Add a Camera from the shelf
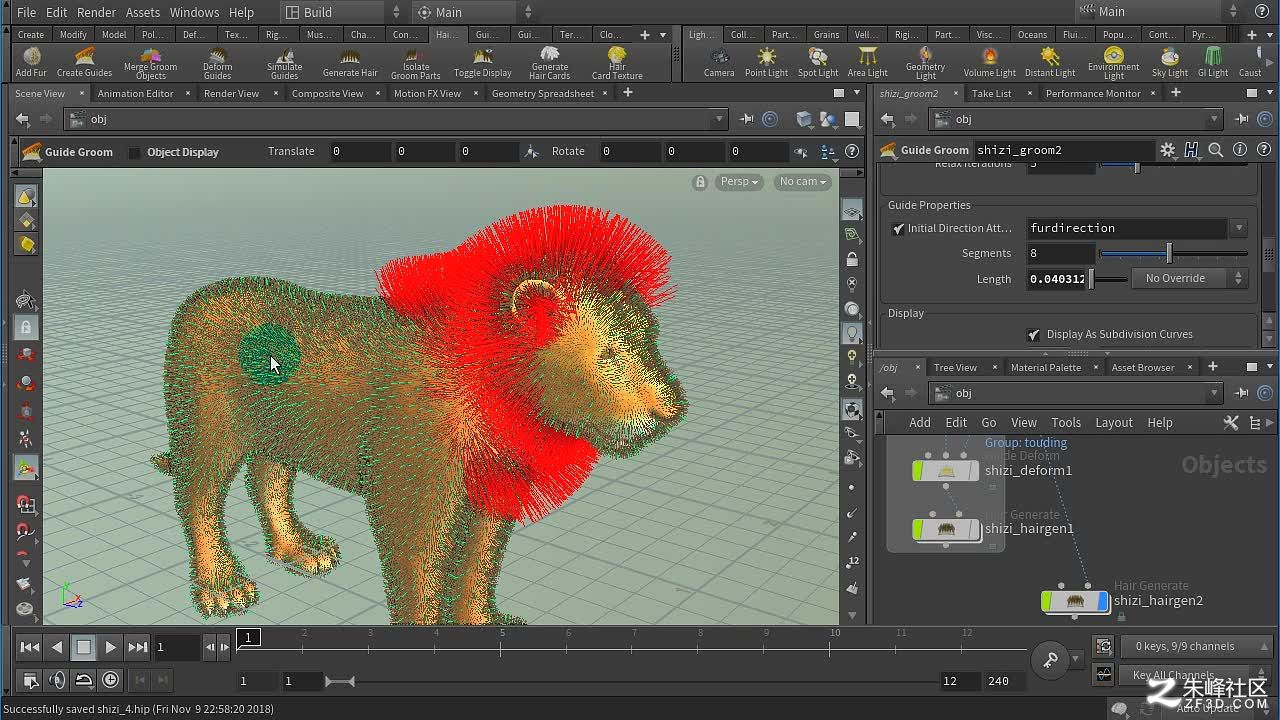This screenshot has height=720, width=1280. 719,62
